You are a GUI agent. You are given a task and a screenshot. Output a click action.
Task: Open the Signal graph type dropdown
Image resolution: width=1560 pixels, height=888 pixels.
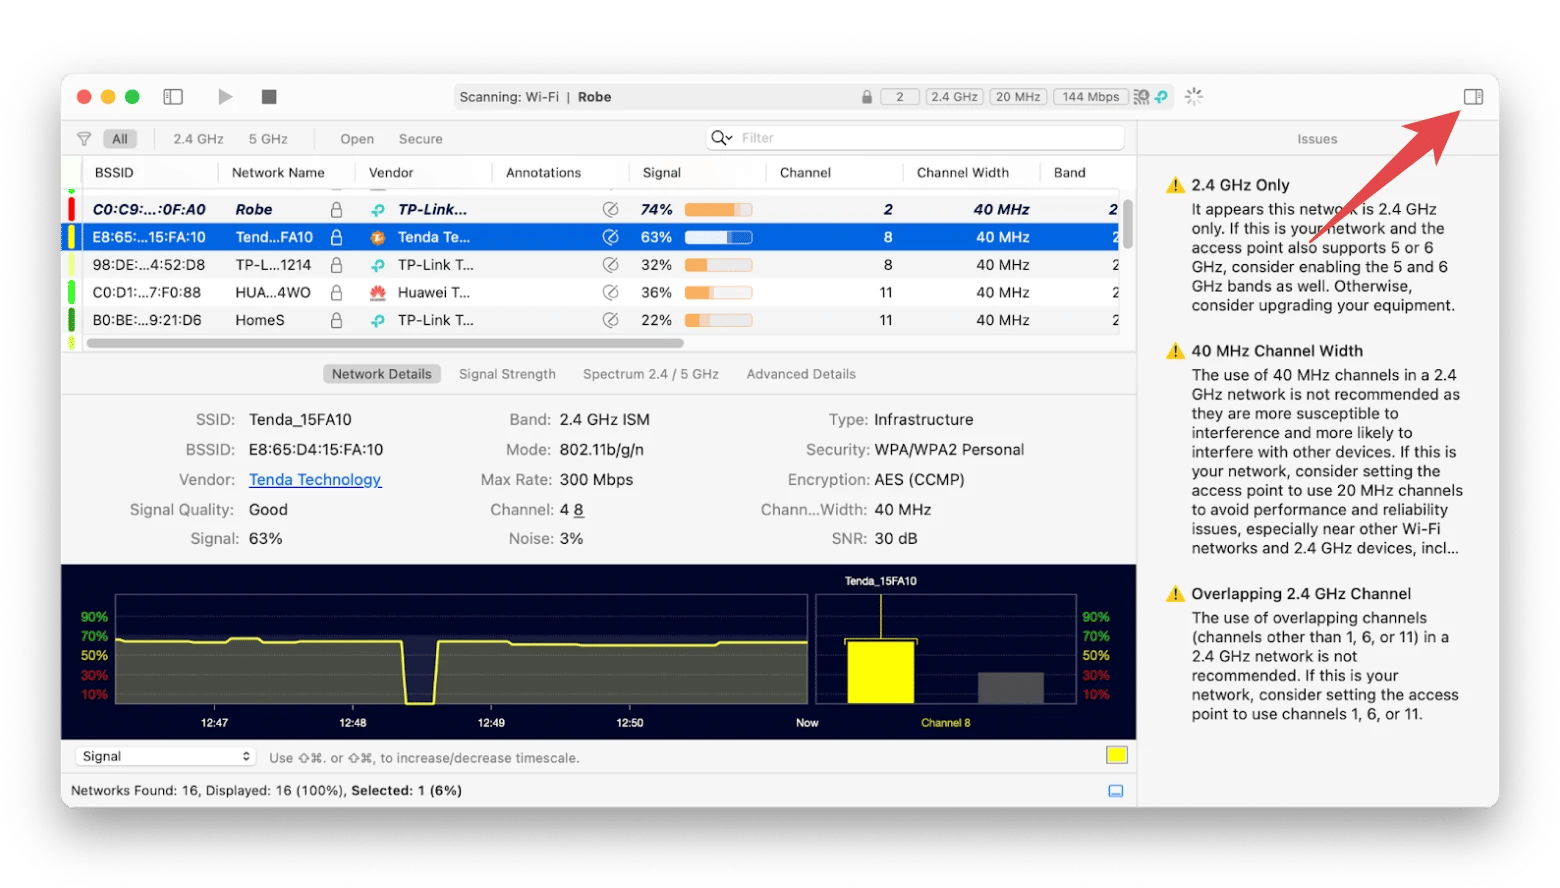[165, 757]
